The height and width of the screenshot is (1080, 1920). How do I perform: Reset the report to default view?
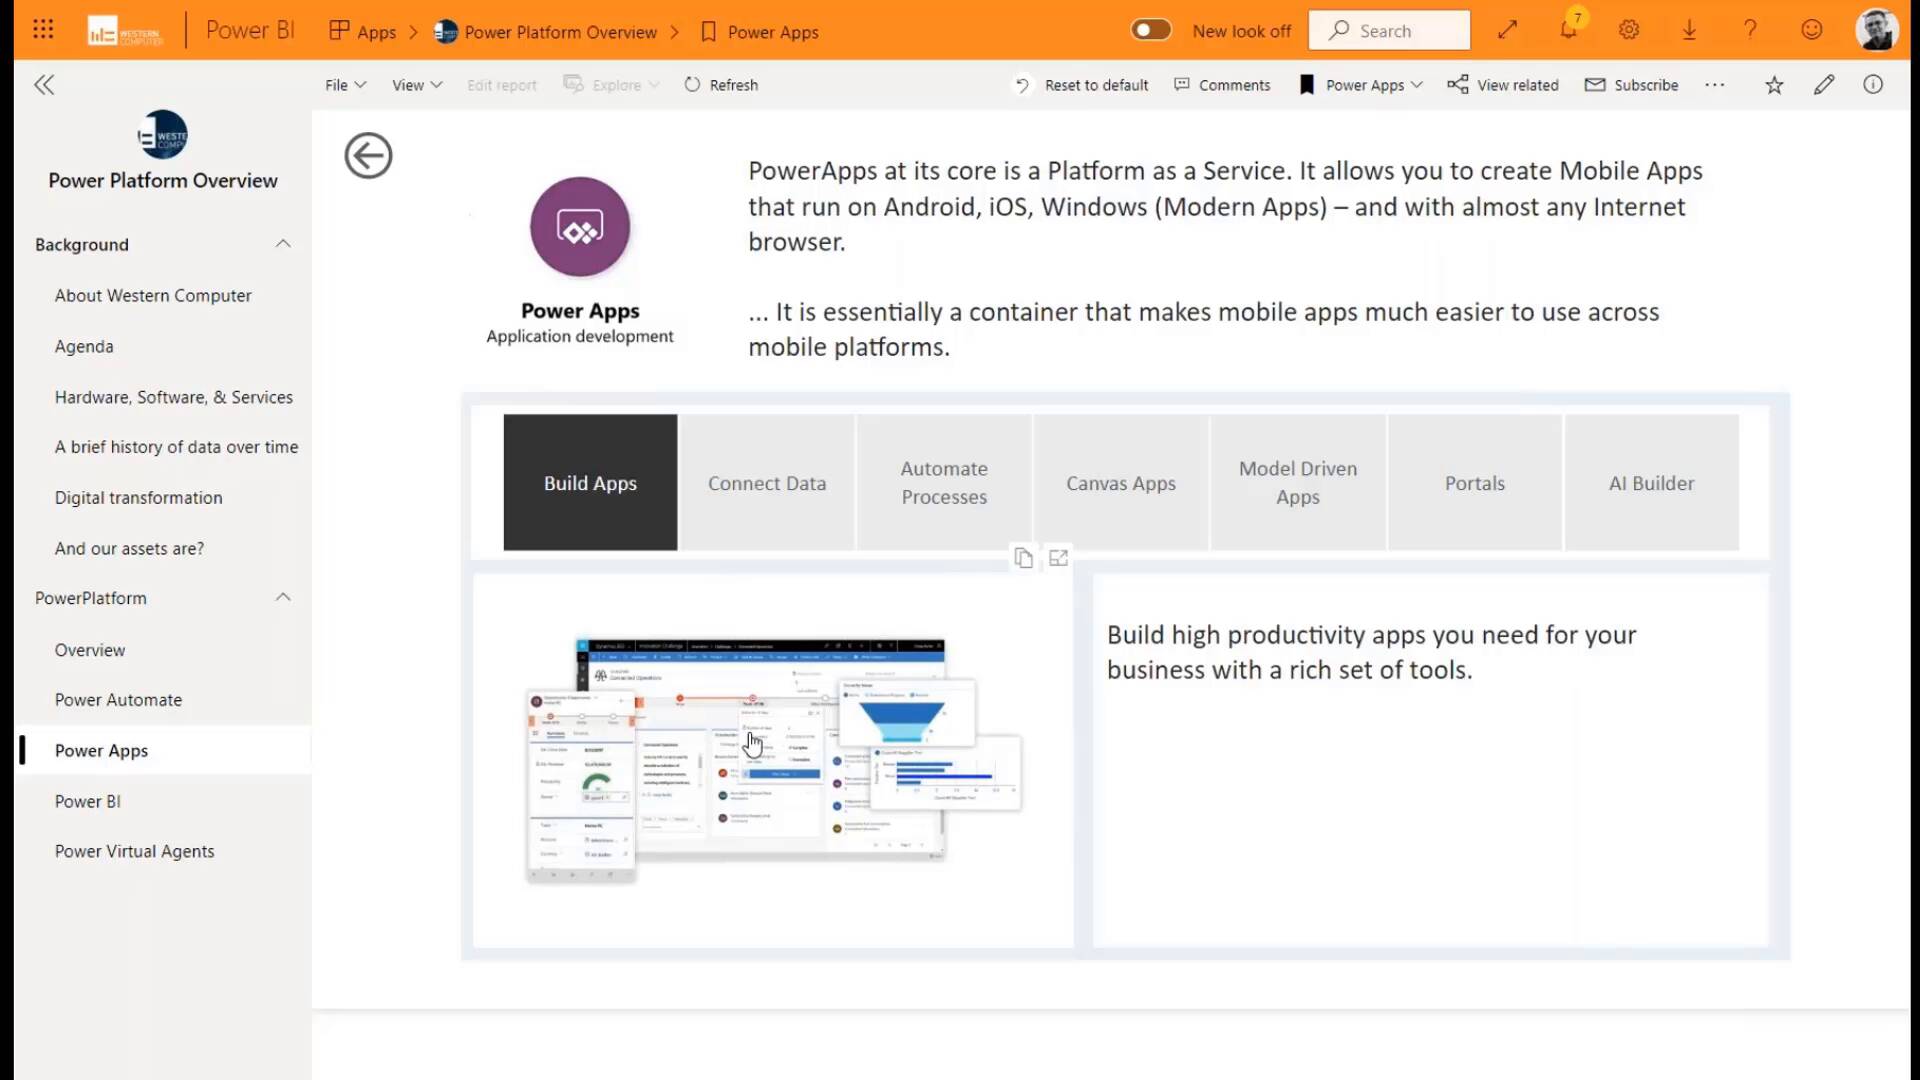coord(1080,85)
